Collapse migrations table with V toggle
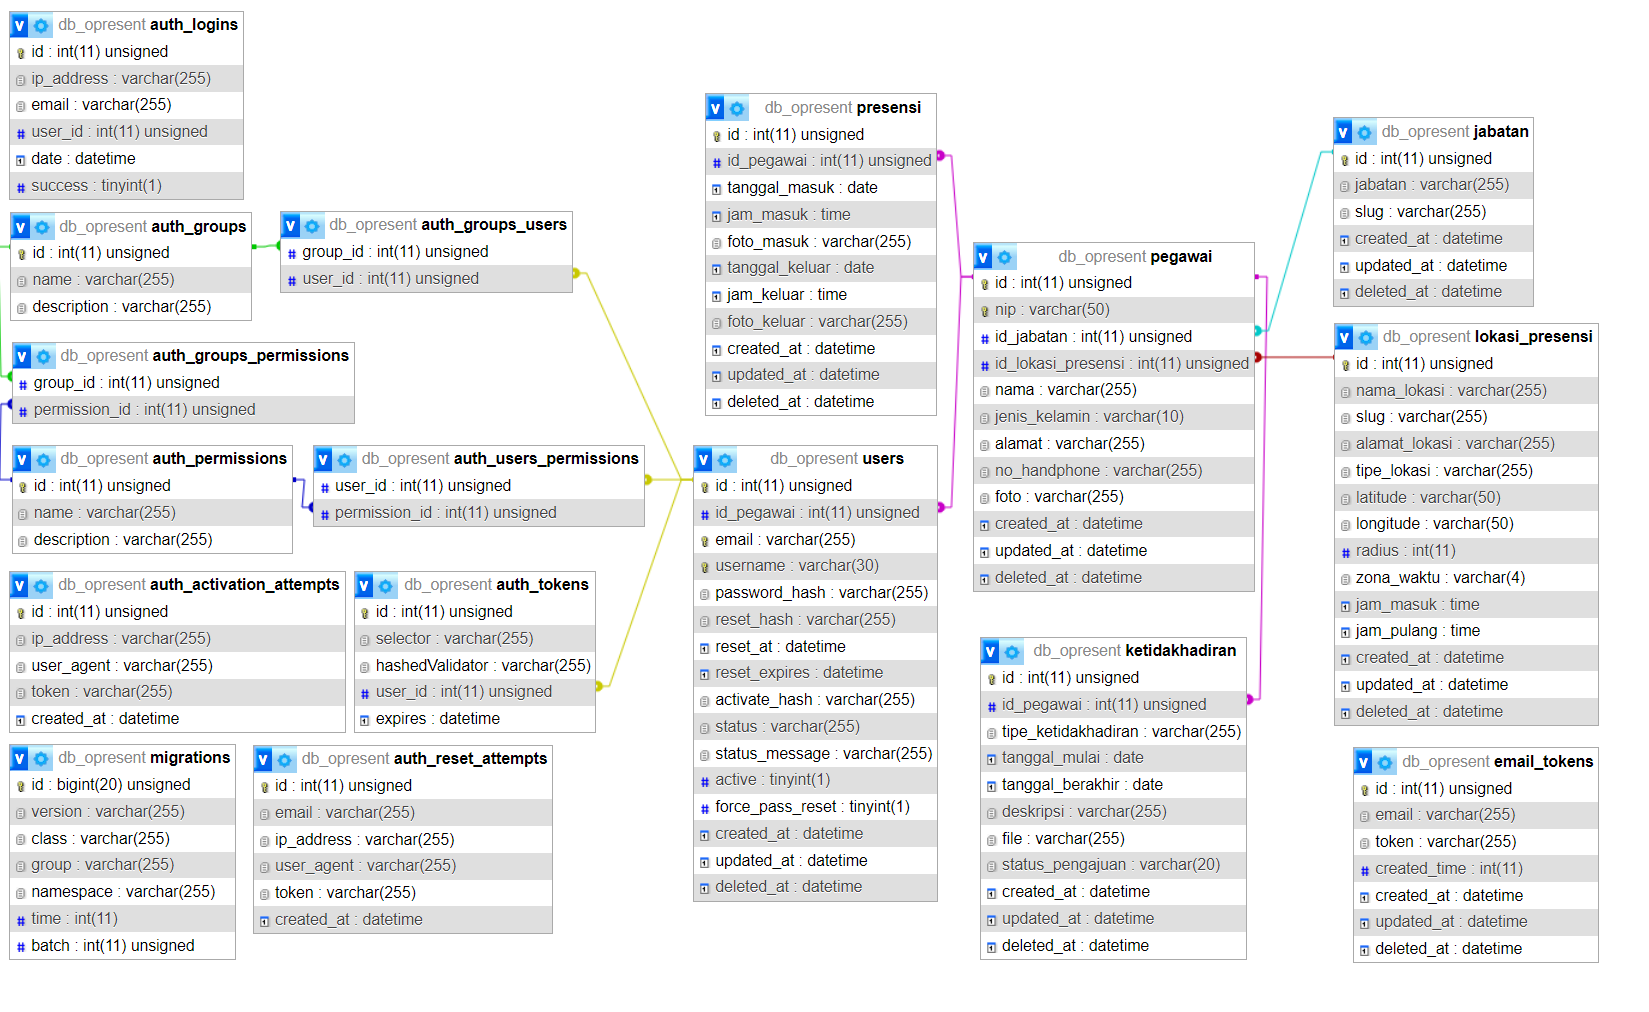1649x1012 pixels. (x=20, y=758)
